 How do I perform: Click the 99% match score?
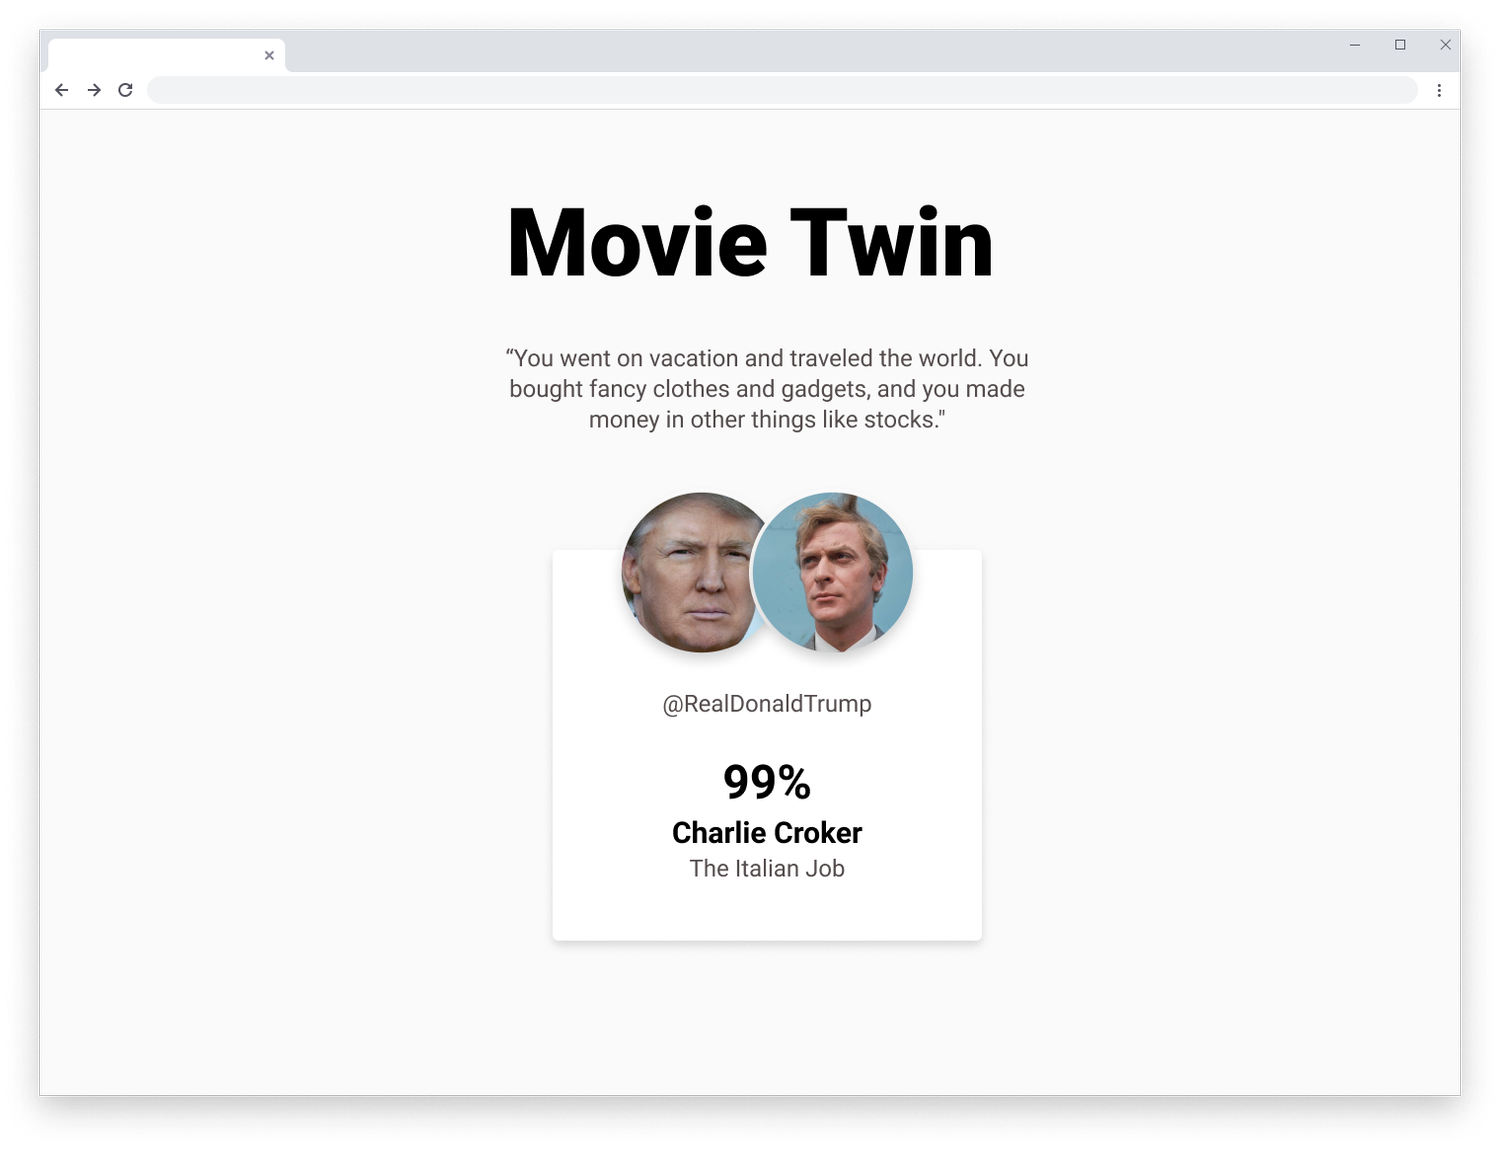pyautogui.click(x=767, y=782)
